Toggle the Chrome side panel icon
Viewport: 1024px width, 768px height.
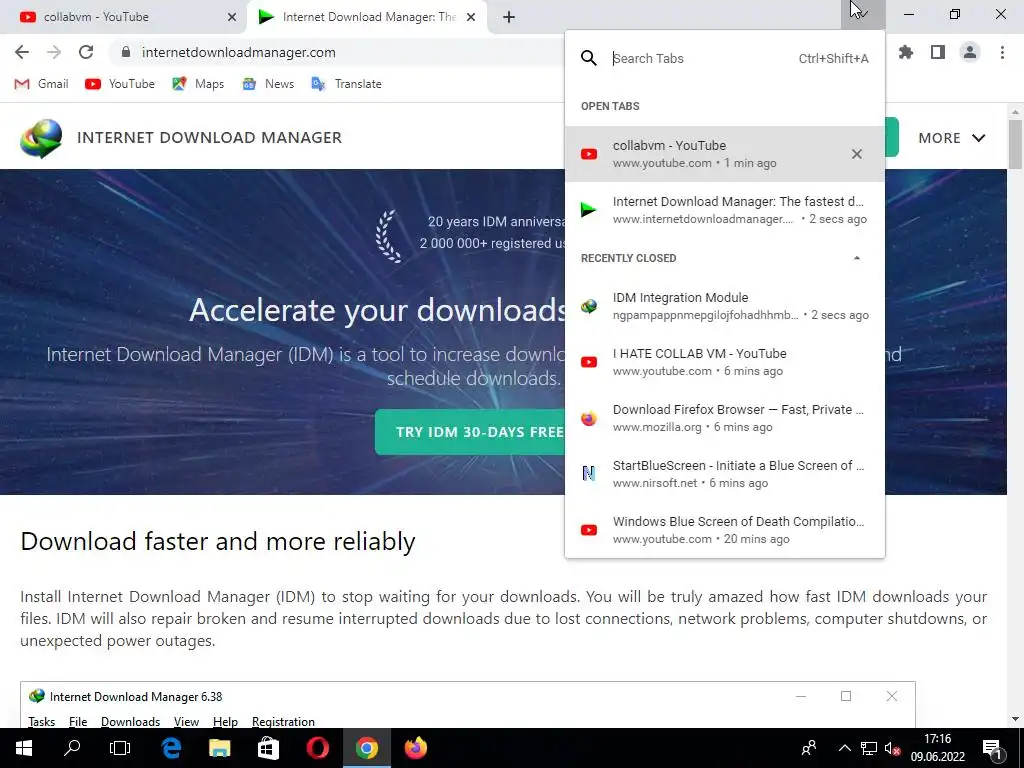click(x=938, y=52)
